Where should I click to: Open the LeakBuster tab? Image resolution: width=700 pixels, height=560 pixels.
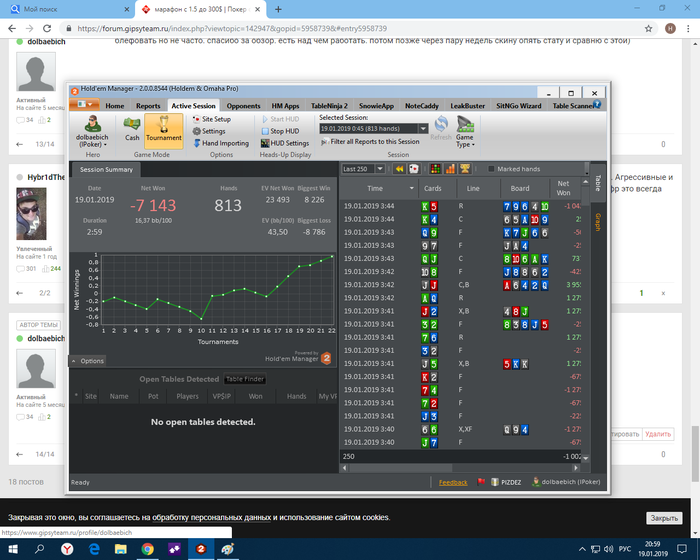[x=467, y=106]
